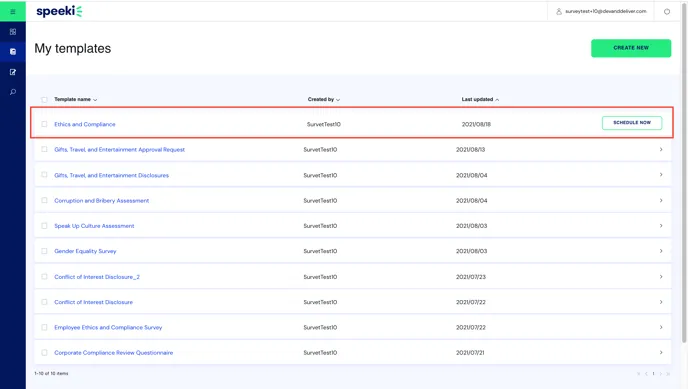Sort by Last updated column
Screen dimensions: 688x389
(x=480, y=100)
